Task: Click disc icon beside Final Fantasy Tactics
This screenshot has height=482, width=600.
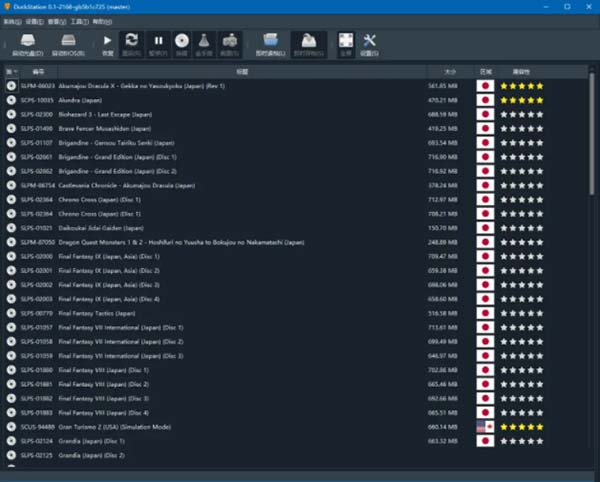Action: (x=11, y=313)
